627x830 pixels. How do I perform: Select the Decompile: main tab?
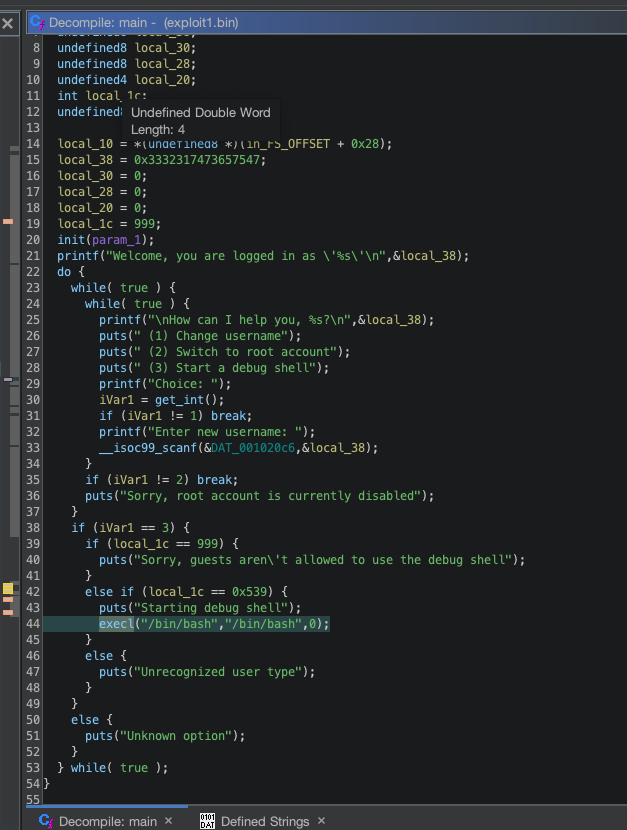107,821
